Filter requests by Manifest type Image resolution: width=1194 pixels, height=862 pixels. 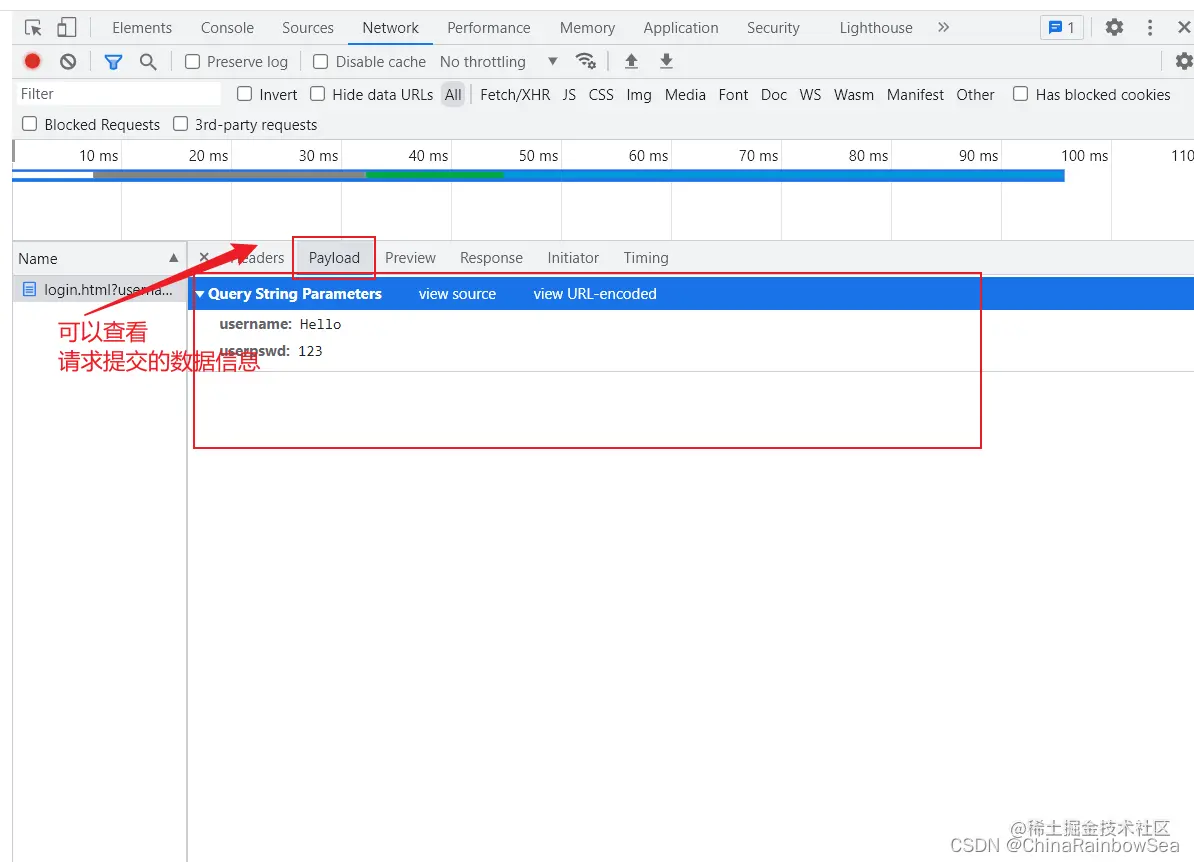(915, 94)
